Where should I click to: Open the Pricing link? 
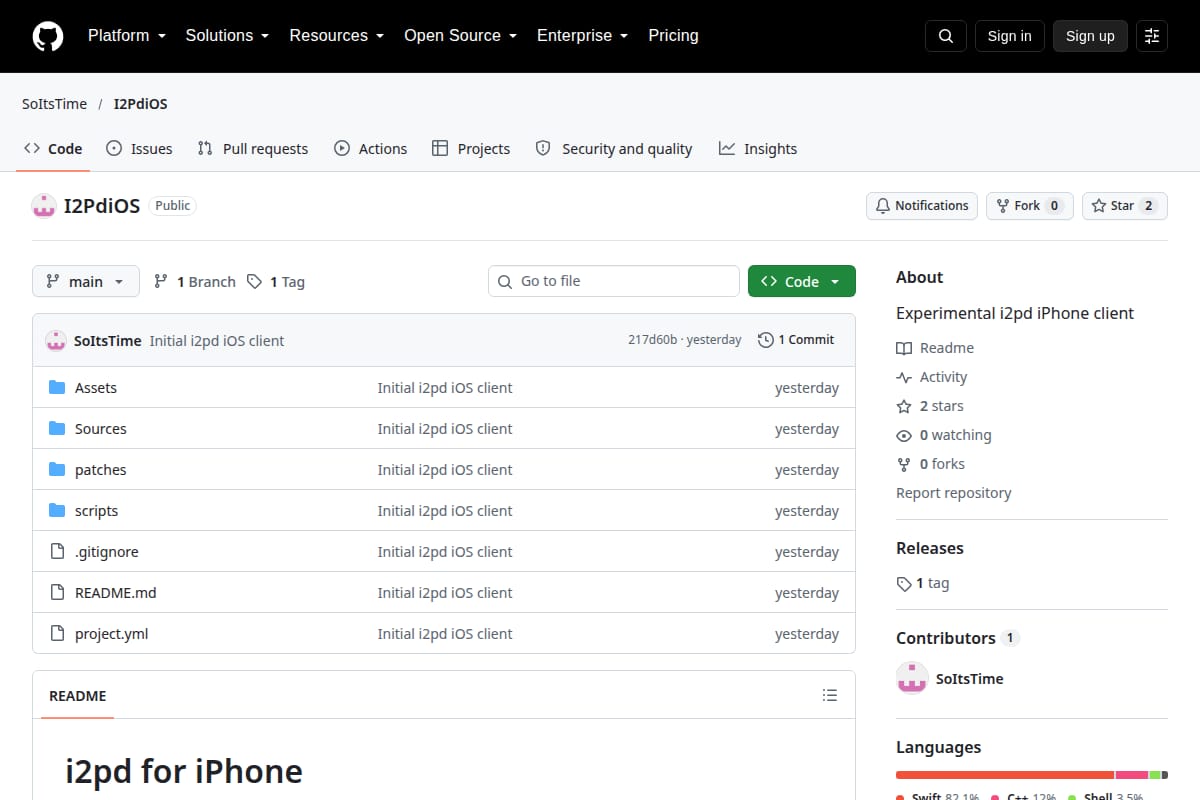(x=673, y=36)
